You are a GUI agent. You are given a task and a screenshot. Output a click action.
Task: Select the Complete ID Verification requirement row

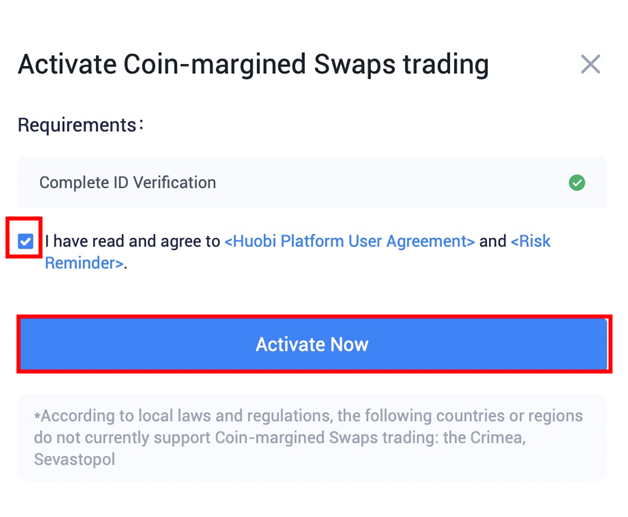[x=312, y=183]
